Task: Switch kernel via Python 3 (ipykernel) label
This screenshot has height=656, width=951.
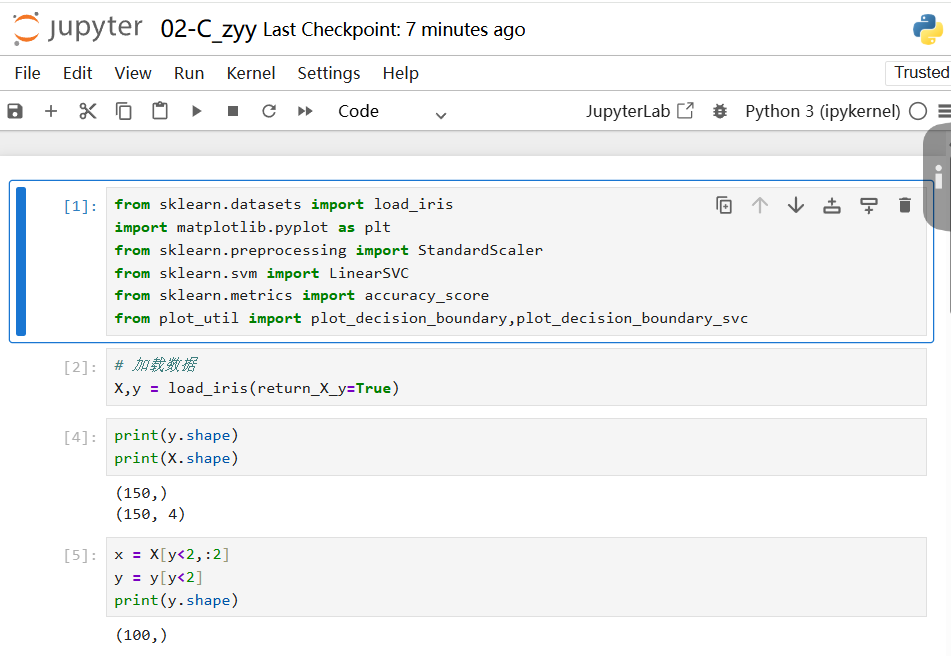Action: coord(822,111)
